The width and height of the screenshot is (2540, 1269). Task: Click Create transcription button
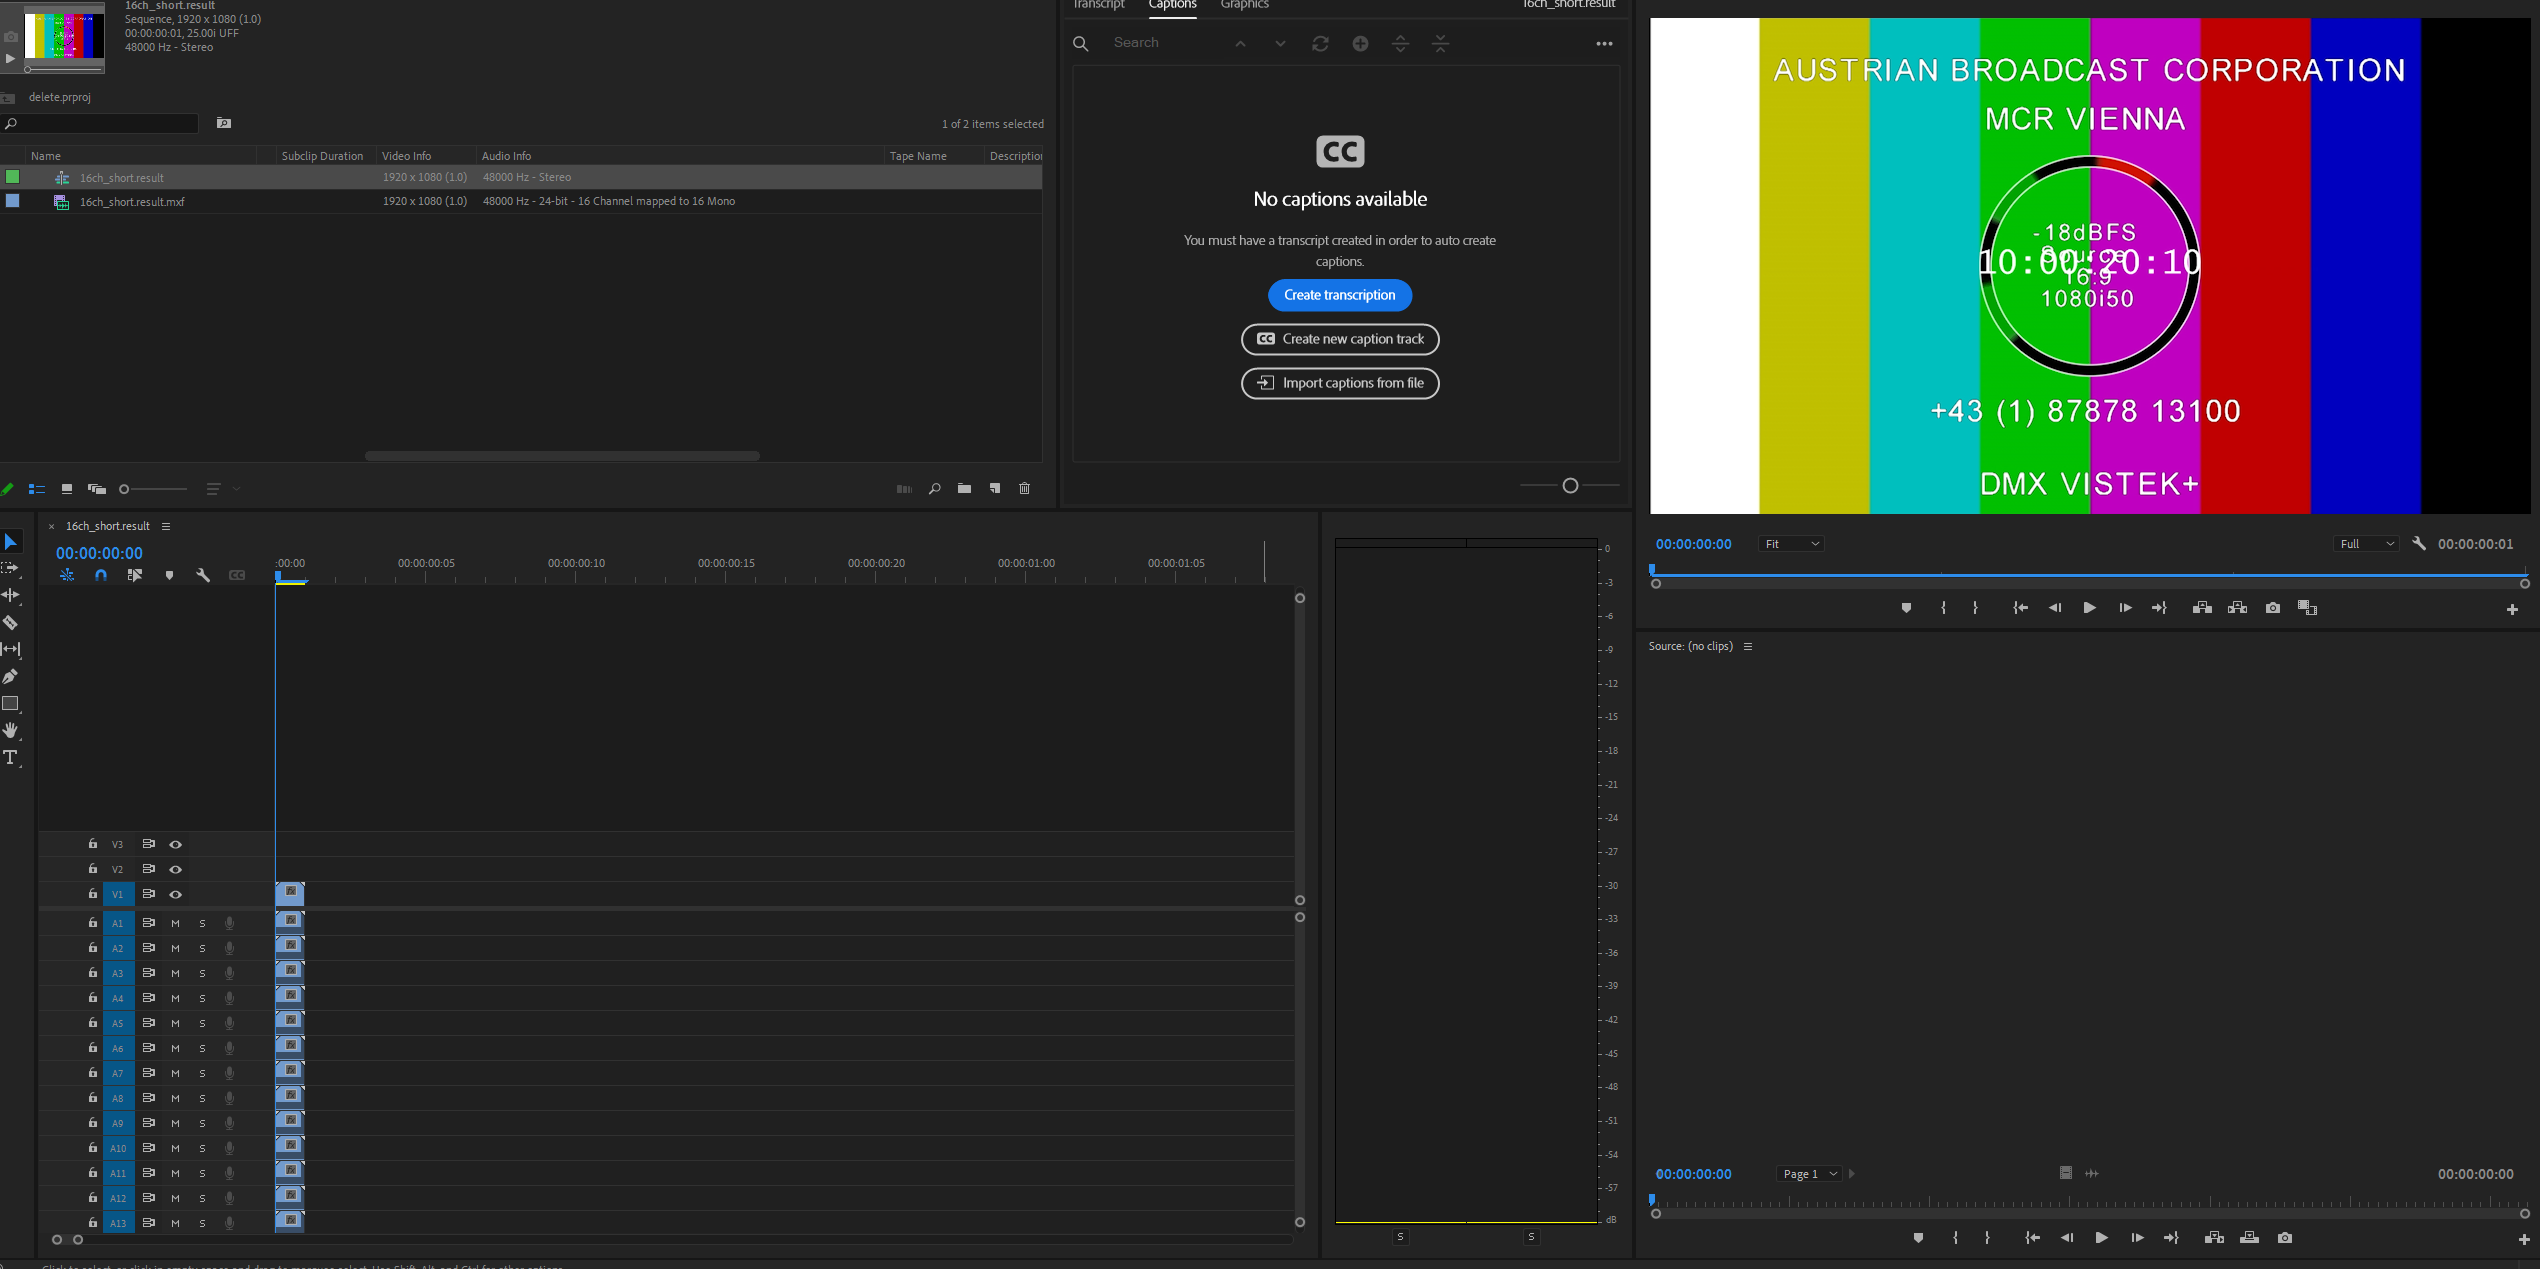click(x=1340, y=295)
